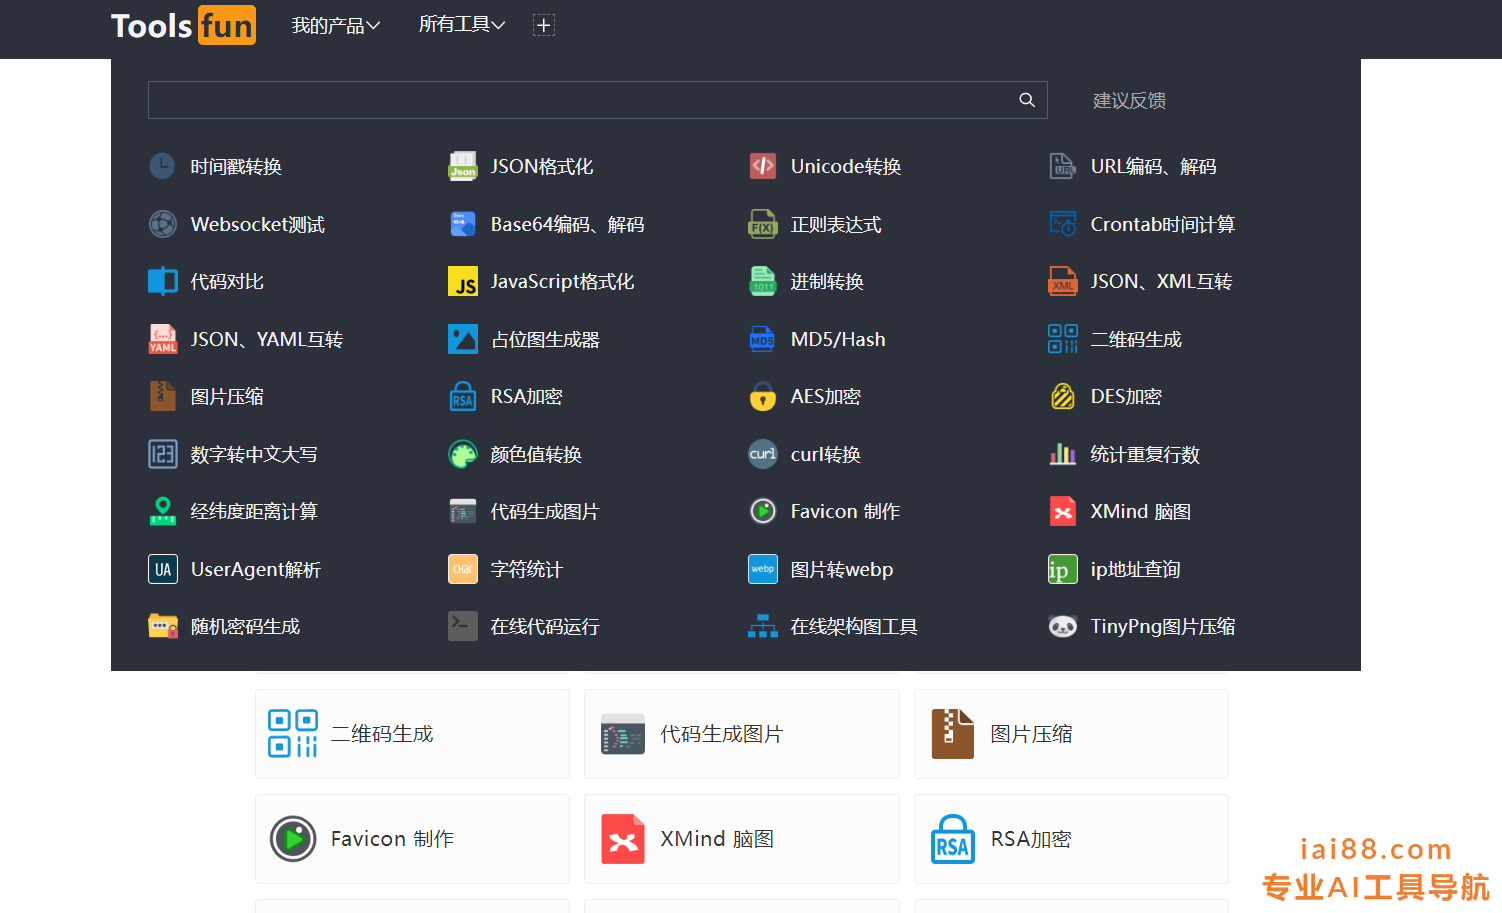Select 在线代码运行 menu entry text

click(x=545, y=626)
